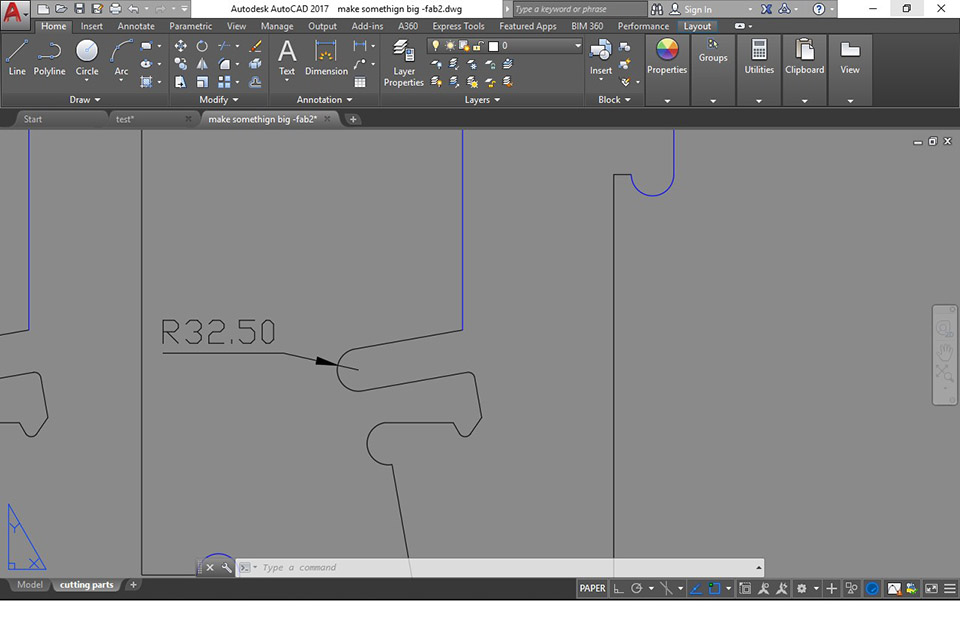960x620 pixels.
Task: Click the keyword search box
Action: [x=579, y=9]
